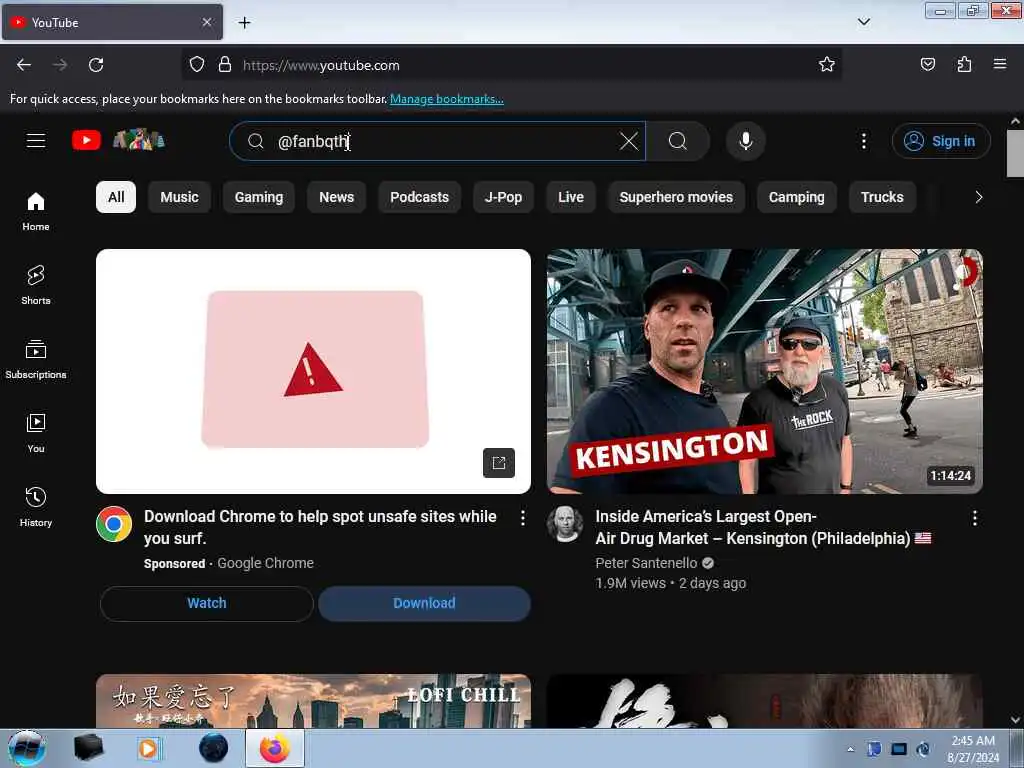This screenshot has width=1024, height=768.
Task: Open the Download Chrome ad title
Action: [x=320, y=527]
